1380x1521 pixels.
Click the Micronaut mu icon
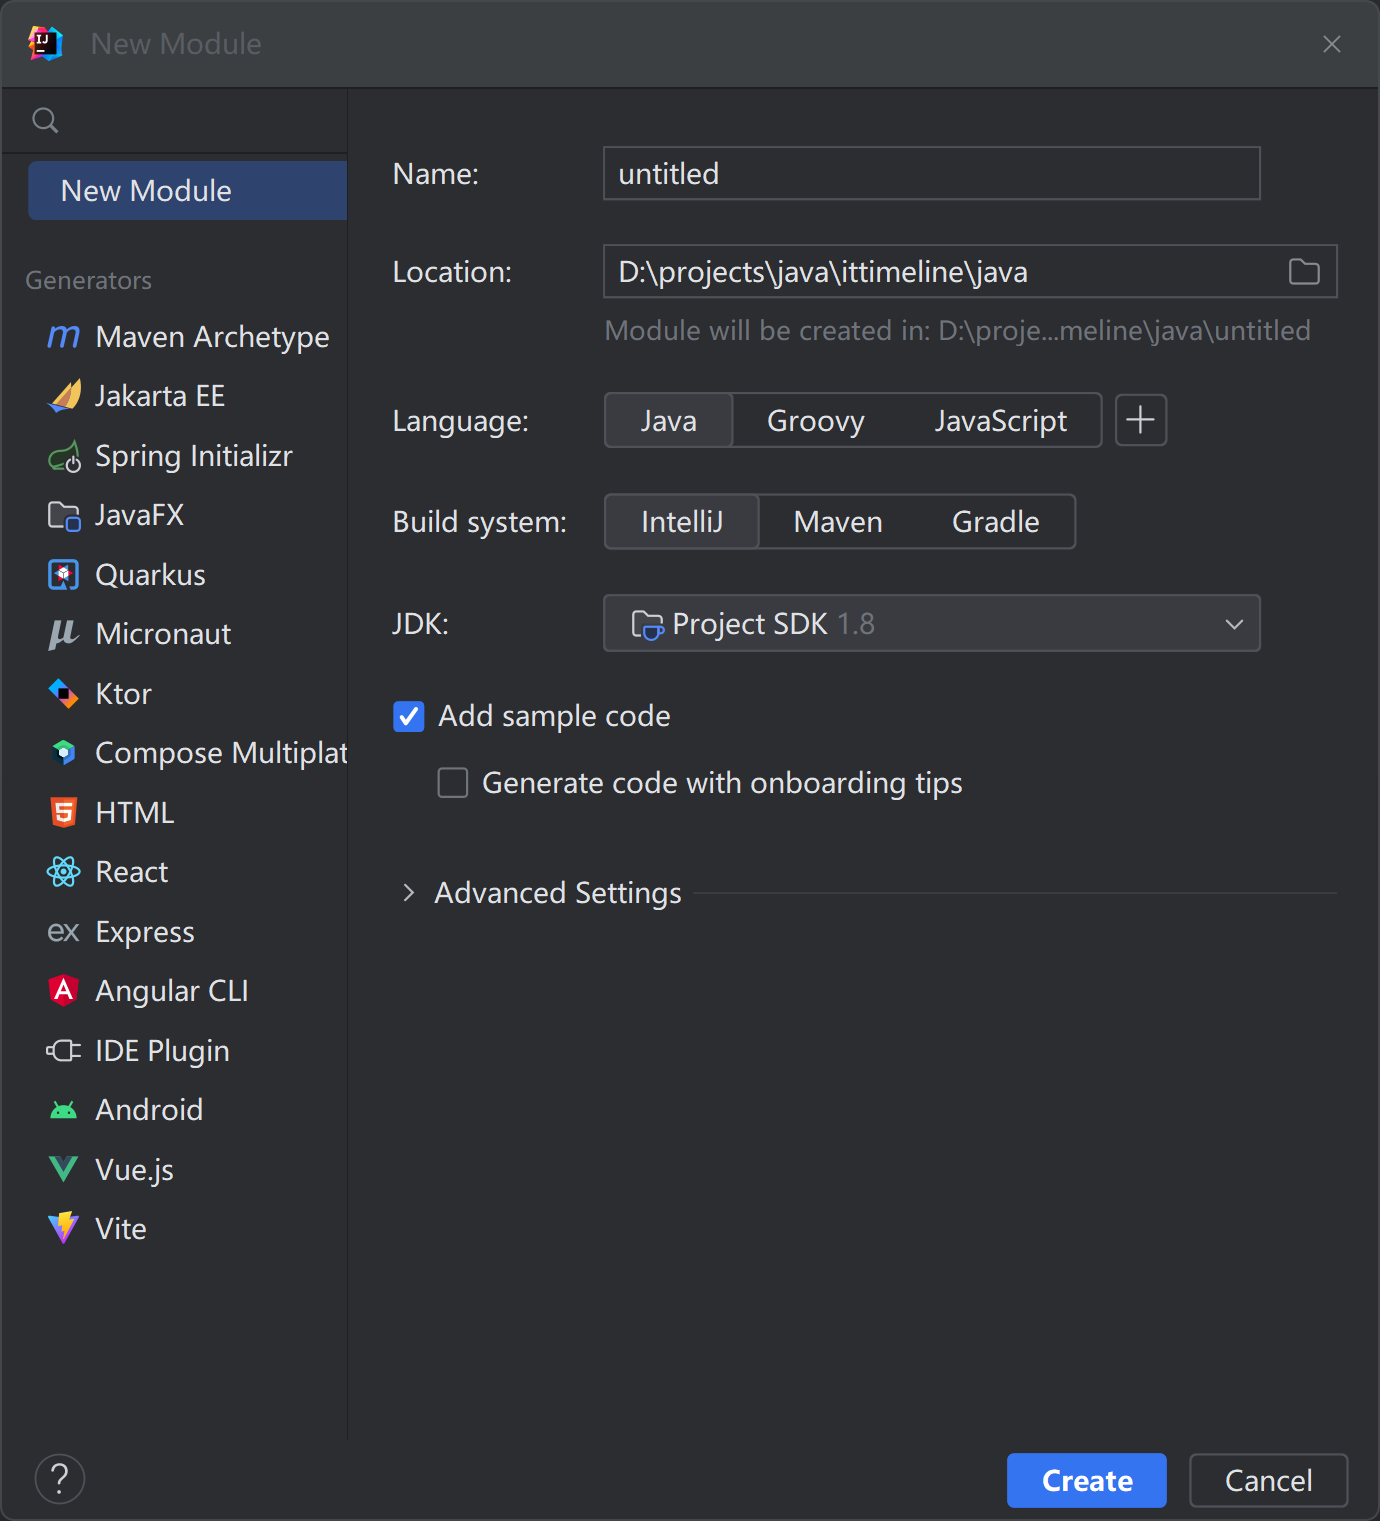(63, 634)
